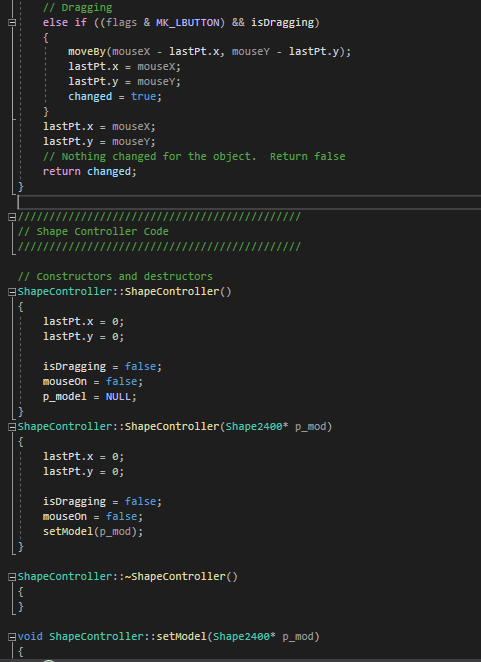481x662 pixels.
Task: Click the "true" keyword
Action: (x=144, y=97)
